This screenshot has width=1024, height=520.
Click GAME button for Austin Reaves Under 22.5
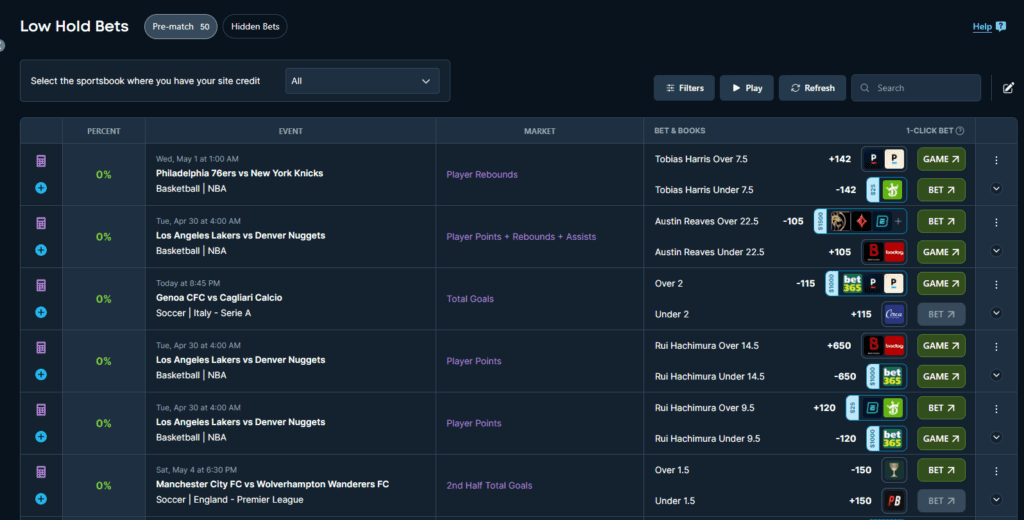(x=941, y=252)
